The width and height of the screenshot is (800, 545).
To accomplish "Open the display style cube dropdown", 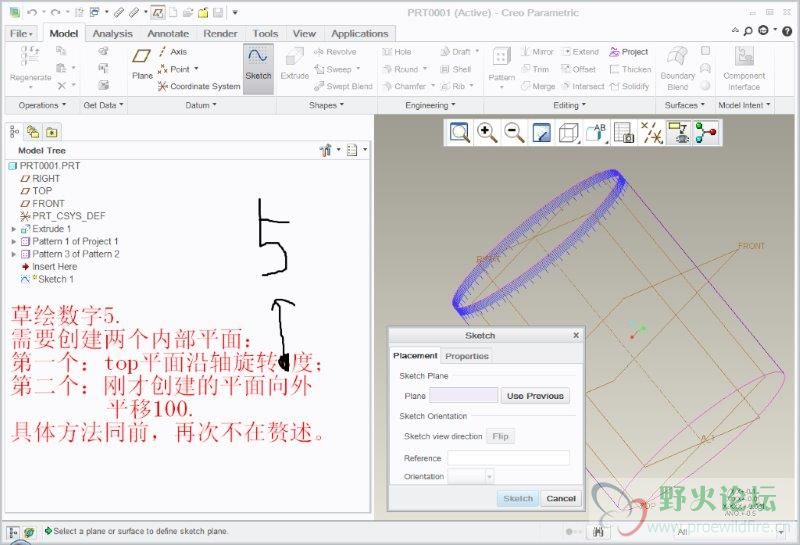I will point(569,133).
